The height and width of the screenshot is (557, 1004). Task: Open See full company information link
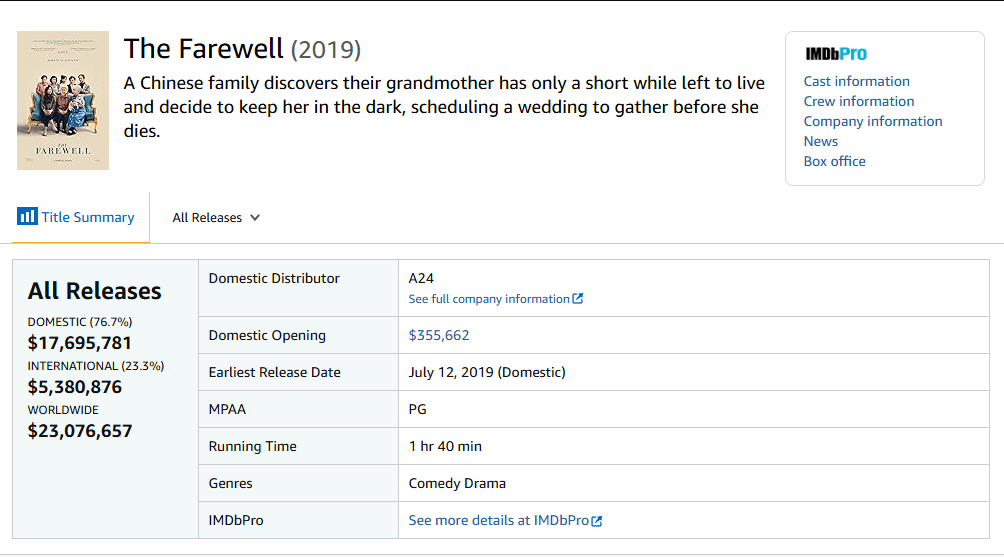[489, 299]
